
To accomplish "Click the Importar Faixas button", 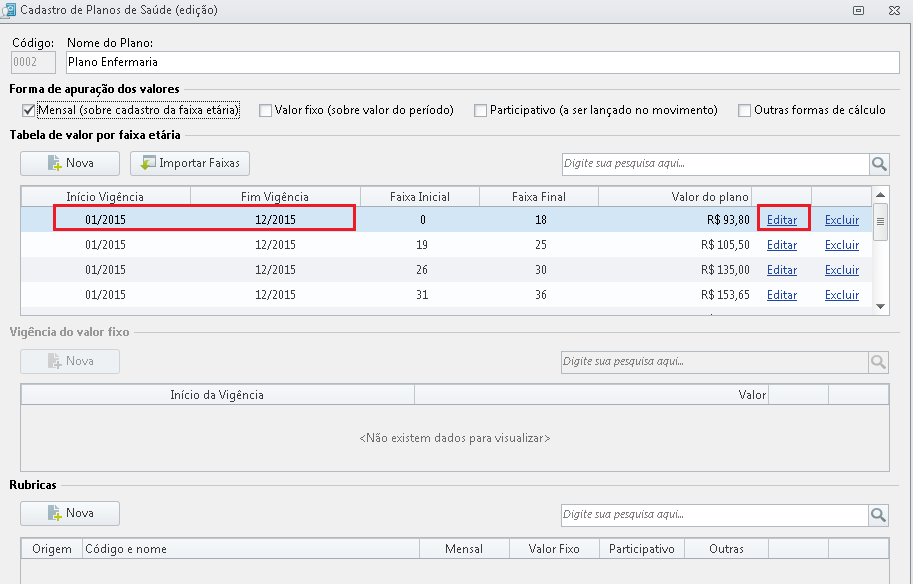I will click(190, 164).
